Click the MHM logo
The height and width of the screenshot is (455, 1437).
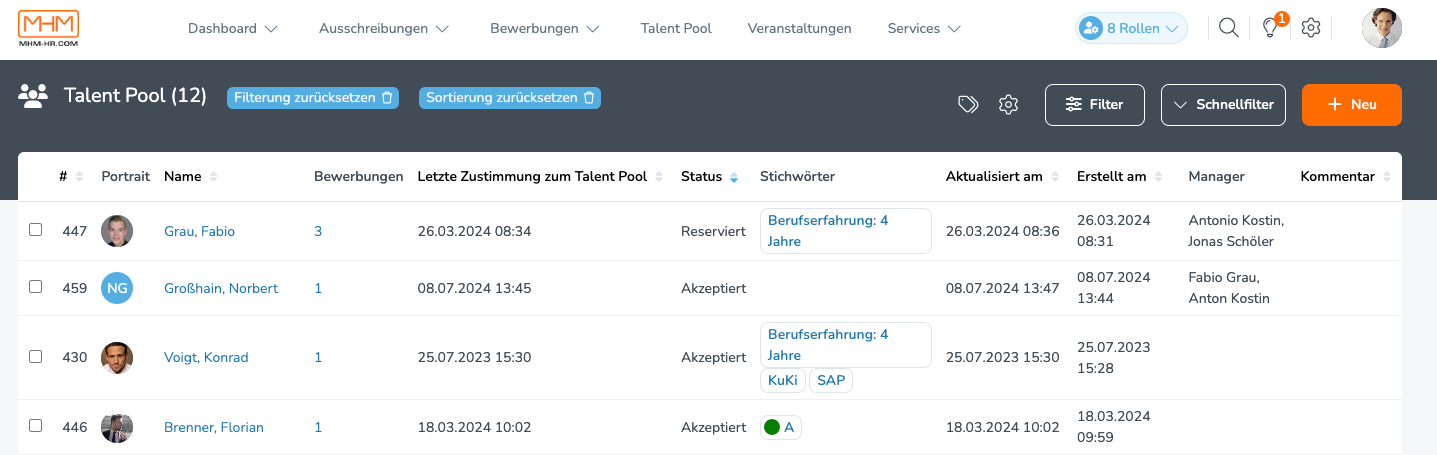click(49, 29)
